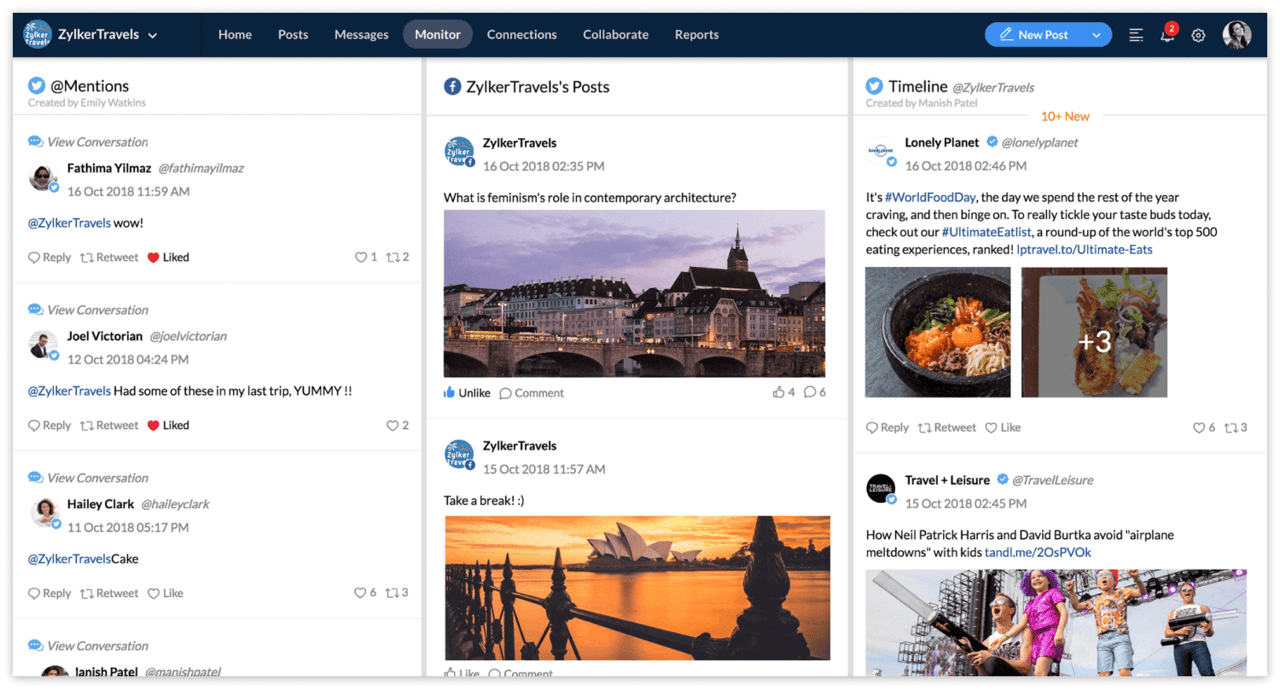Open the list/filter icon next to New Post
The image size is (1280, 695).
pyautogui.click(x=1135, y=34)
